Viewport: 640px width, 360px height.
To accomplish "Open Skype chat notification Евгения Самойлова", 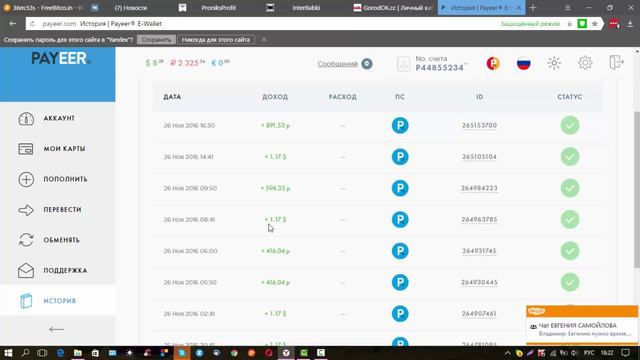I will click(582, 329).
